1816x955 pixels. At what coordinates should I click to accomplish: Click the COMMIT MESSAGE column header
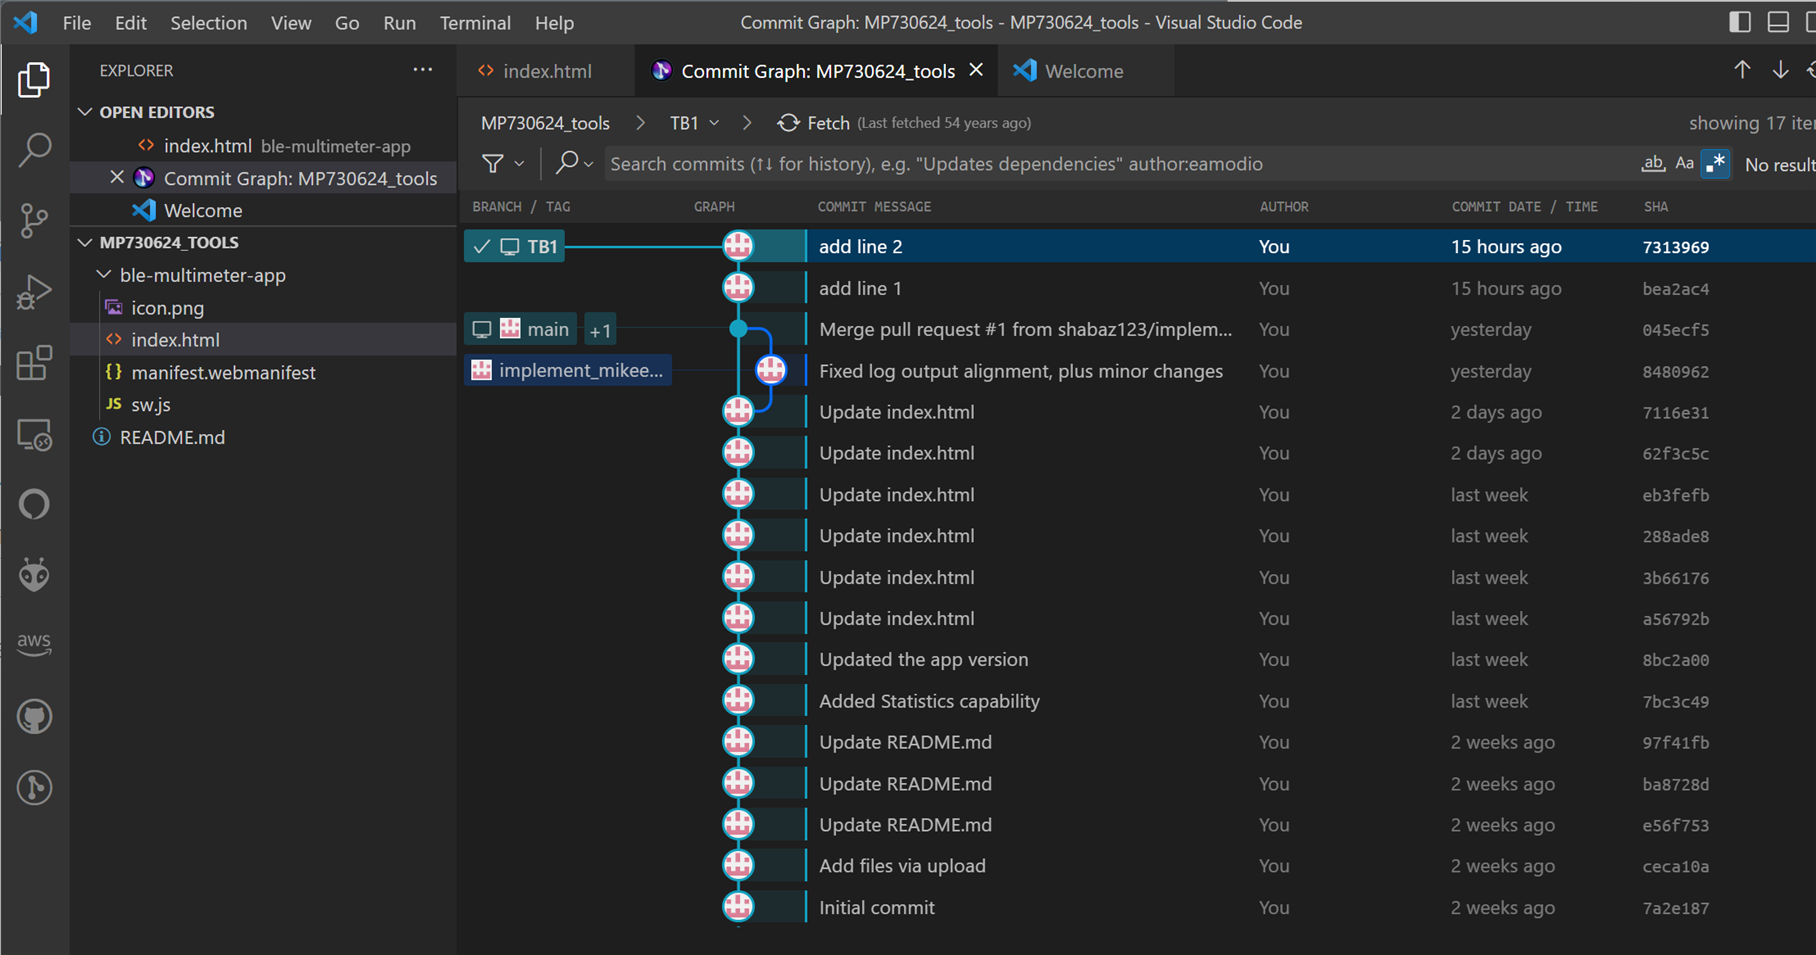[874, 207]
